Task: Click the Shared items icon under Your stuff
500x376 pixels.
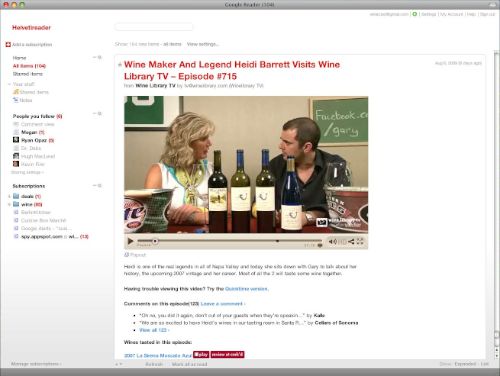Action: pyautogui.click(x=16, y=92)
